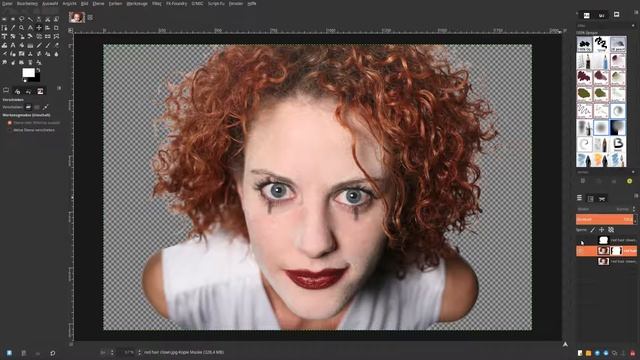
Task: Open the Ebene menu
Action: (98, 3)
